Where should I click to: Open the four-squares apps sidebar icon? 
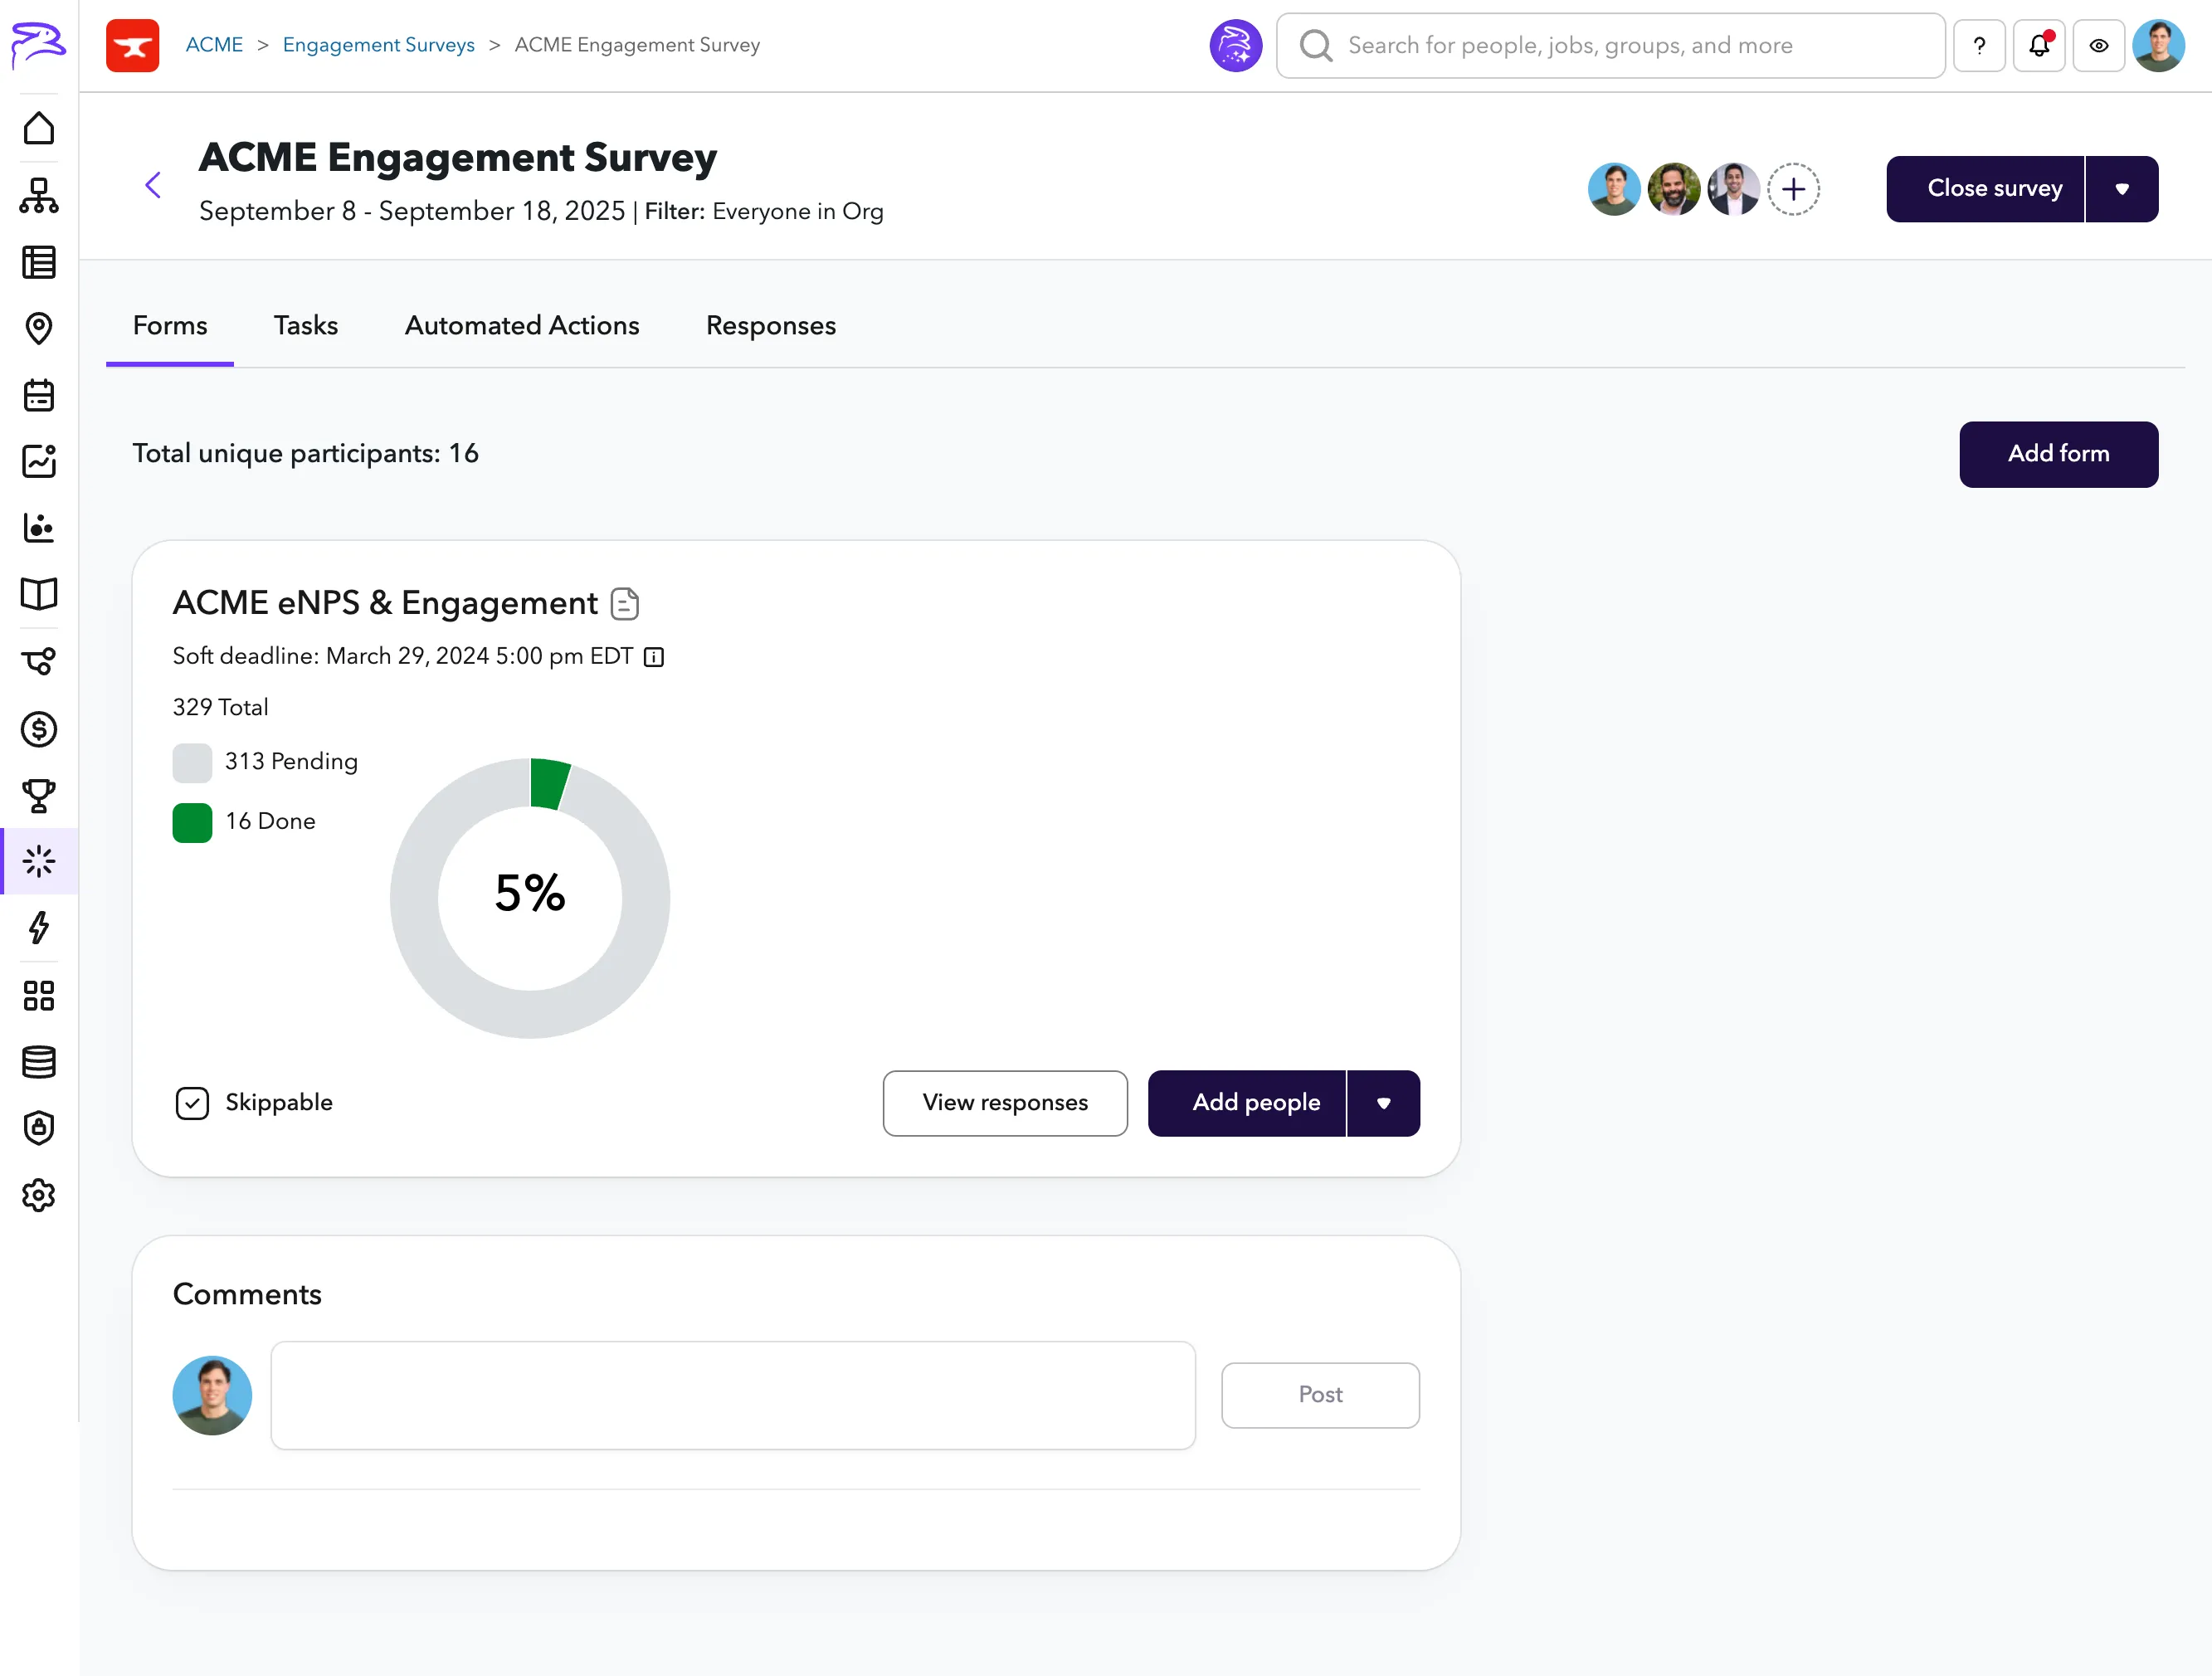pyautogui.click(x=39, y=995)
